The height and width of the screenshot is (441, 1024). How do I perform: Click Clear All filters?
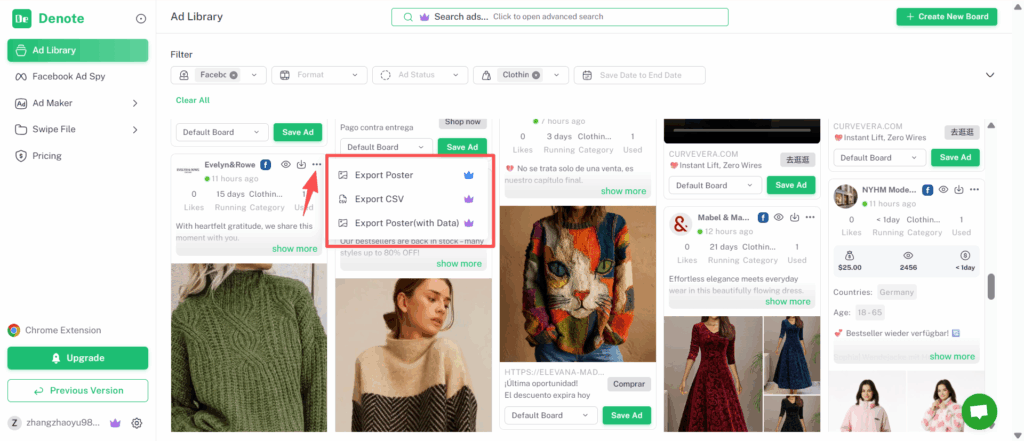click(x=193, y=100)
